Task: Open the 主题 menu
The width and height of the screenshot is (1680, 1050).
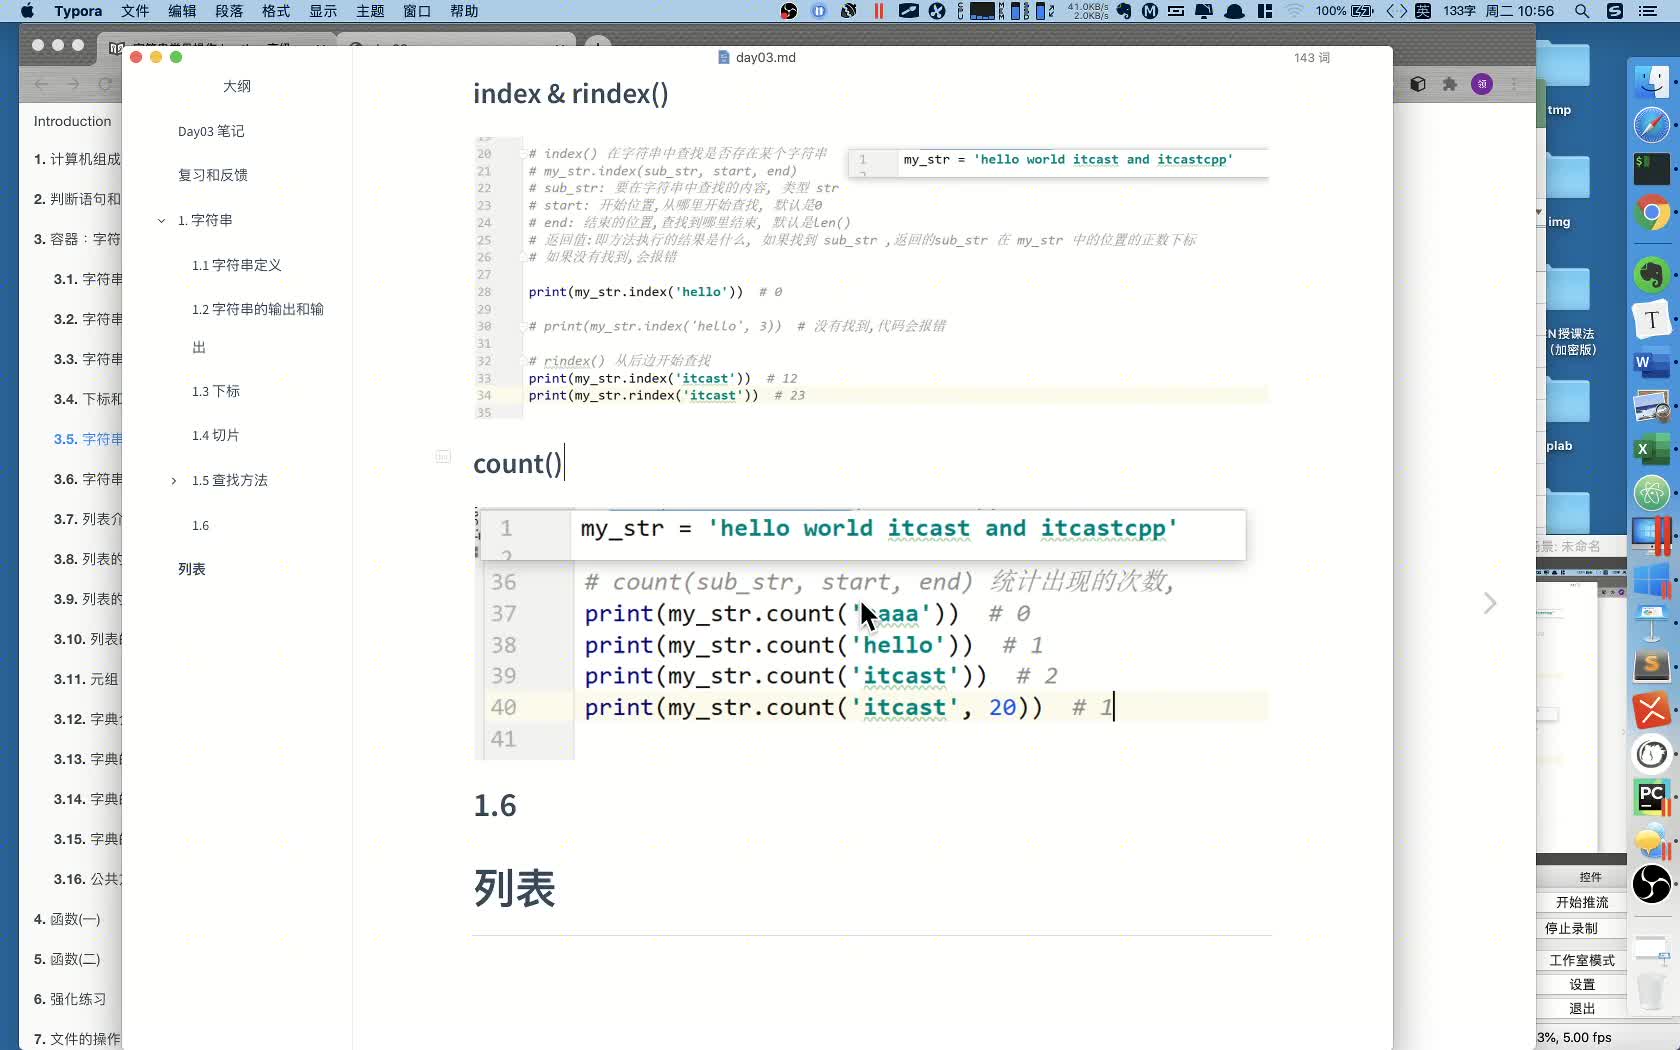Action: (x=370, y=11)
